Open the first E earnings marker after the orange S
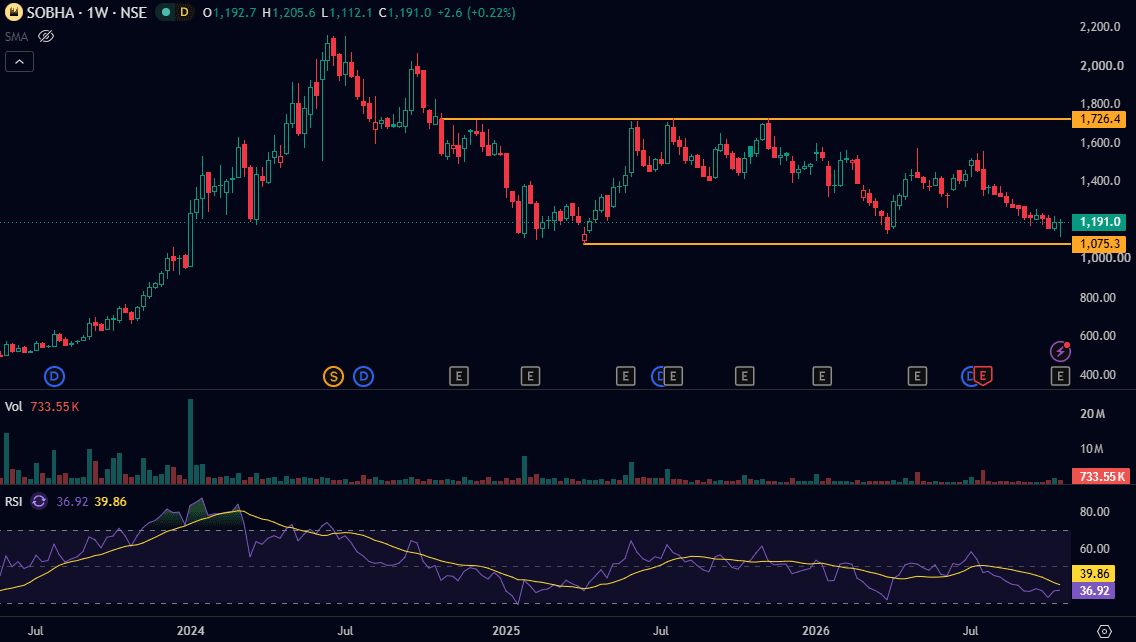 click(x=459, y=376)
